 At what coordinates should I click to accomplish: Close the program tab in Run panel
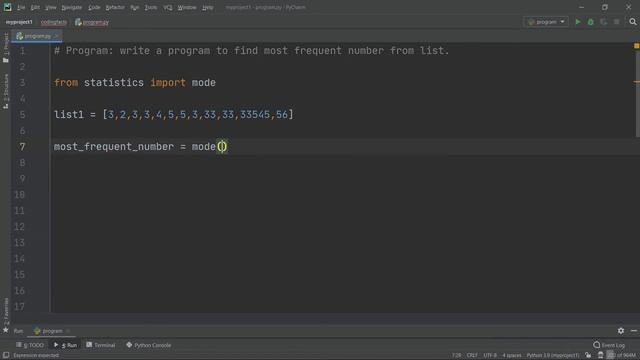pos(68,331)
